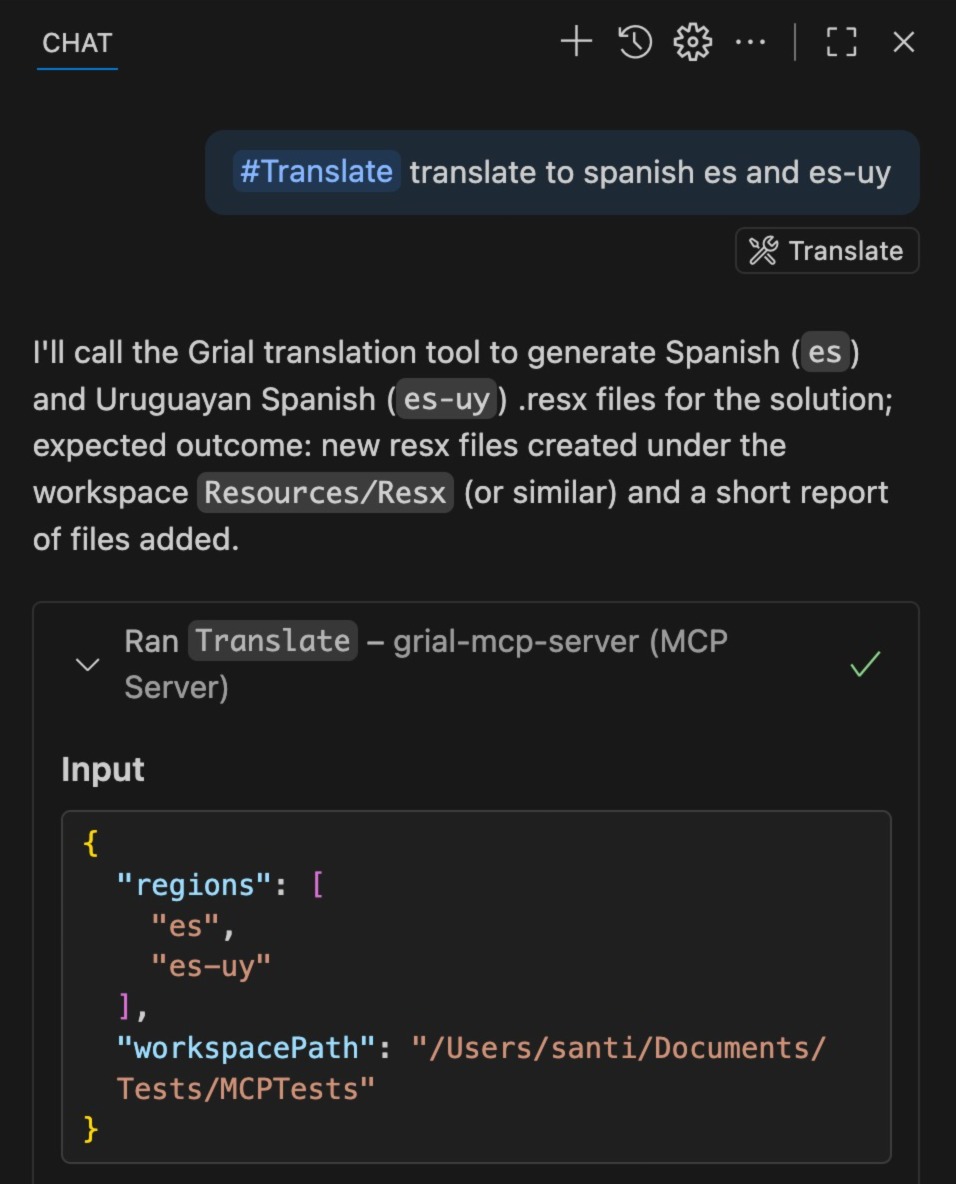Click the Resources/Resx code reference

pos(324,492)
